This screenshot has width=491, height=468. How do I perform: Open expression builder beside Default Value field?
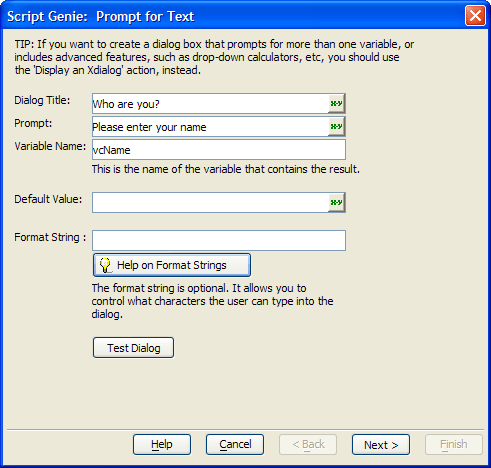click(336, 202)
